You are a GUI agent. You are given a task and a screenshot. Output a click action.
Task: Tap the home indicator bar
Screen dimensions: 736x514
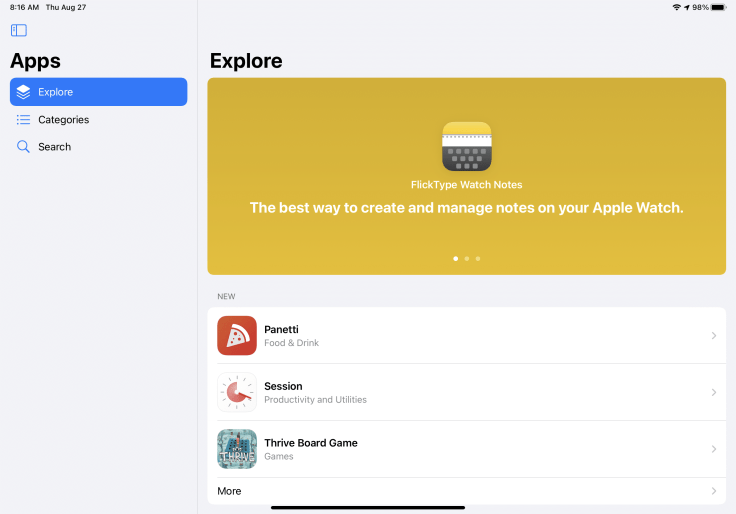click(x=368, y=507)
